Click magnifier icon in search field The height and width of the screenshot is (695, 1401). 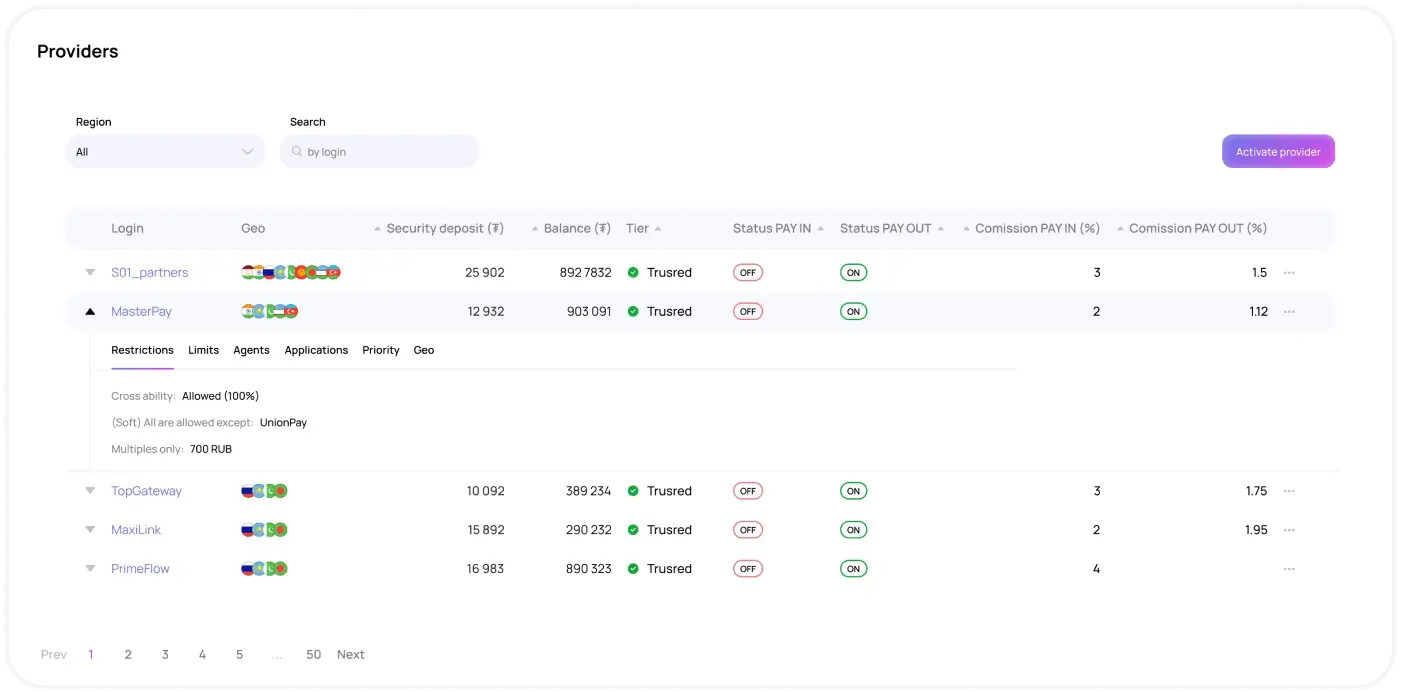click(x=297, y=152)
